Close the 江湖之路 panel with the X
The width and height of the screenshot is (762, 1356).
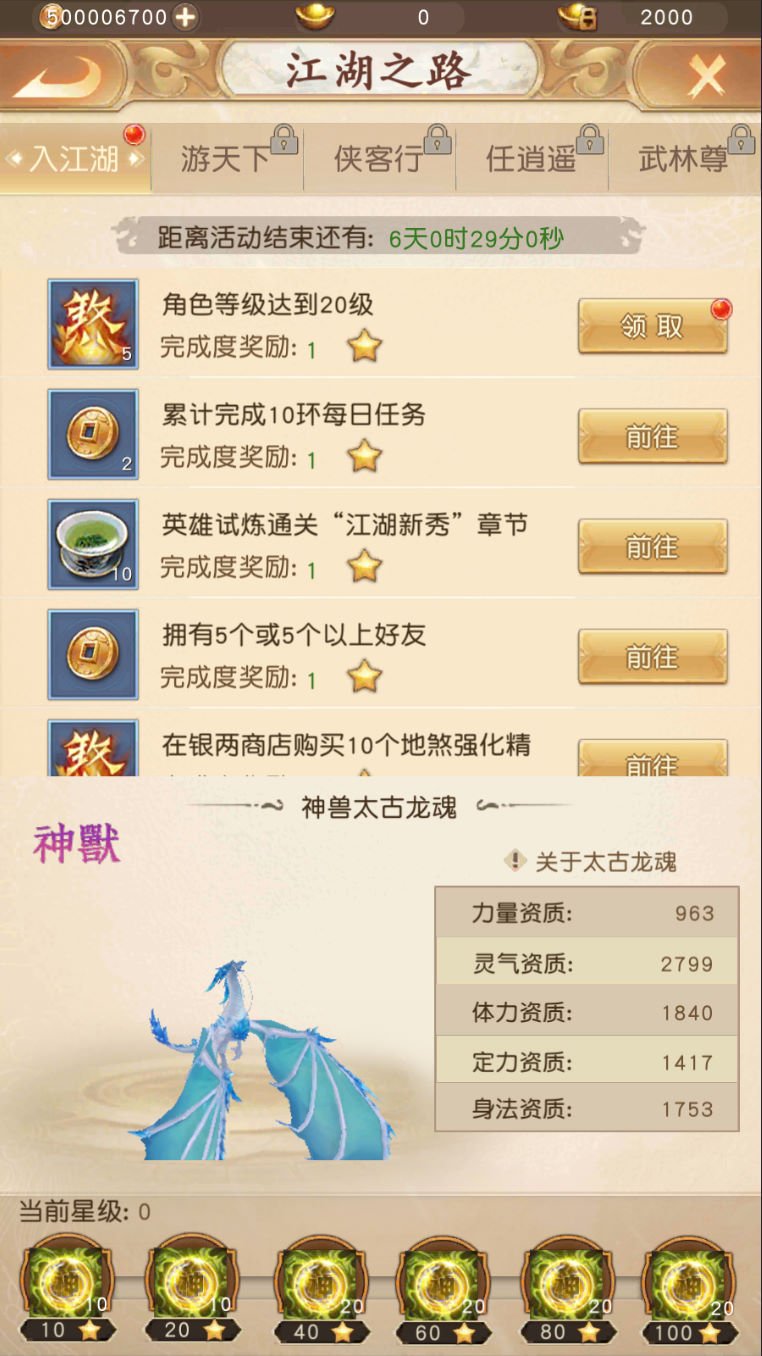coord(707,76)
